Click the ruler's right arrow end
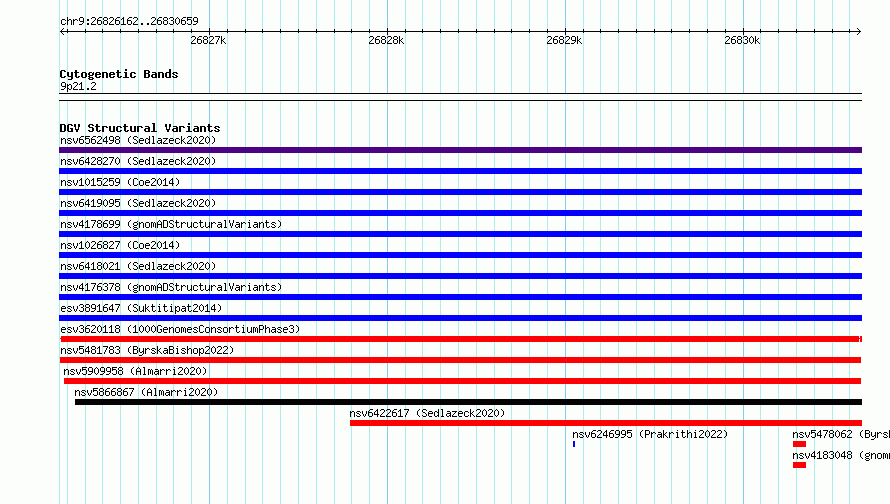 (x=858, y=31)
